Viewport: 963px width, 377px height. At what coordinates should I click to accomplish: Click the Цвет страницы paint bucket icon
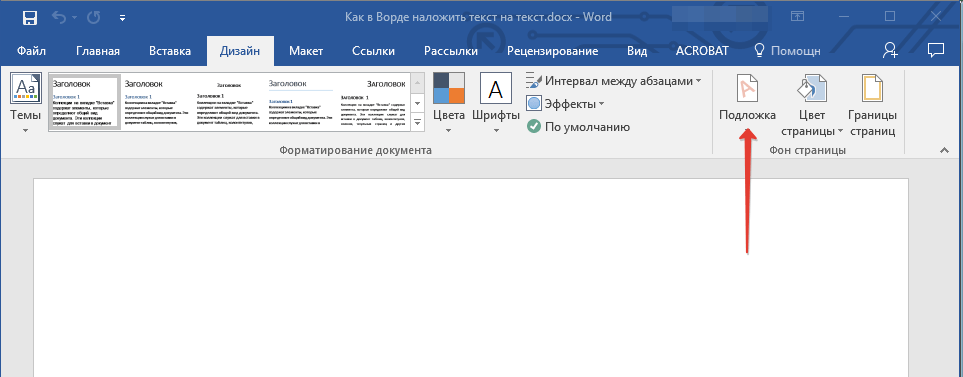click(811, 88)
